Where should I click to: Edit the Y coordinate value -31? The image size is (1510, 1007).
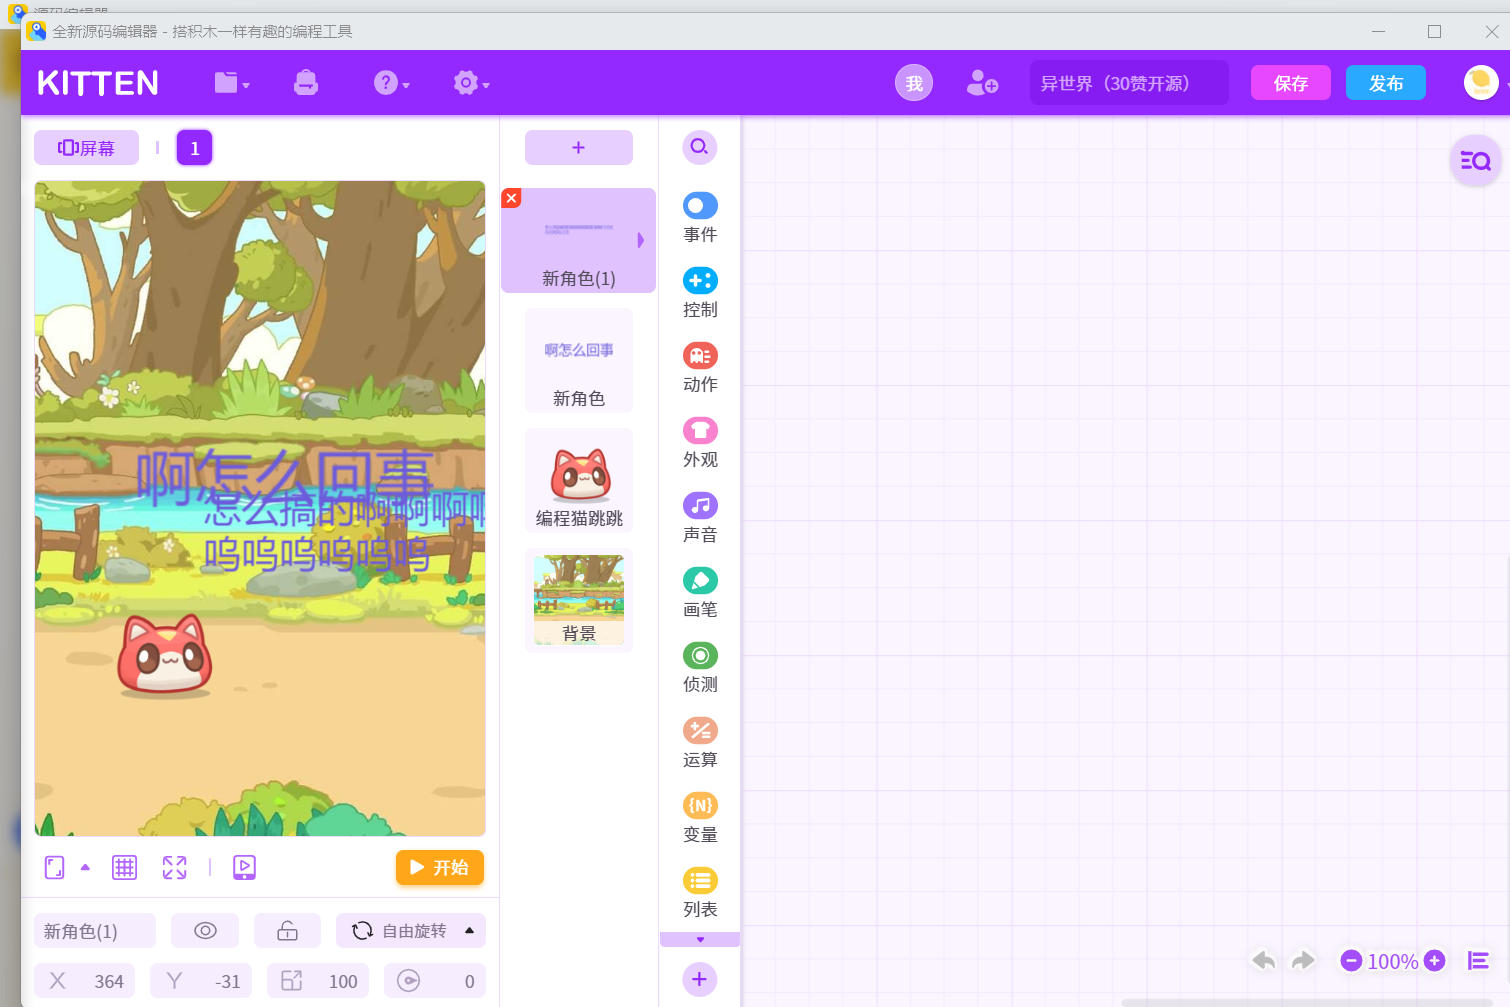pos(201,981)
